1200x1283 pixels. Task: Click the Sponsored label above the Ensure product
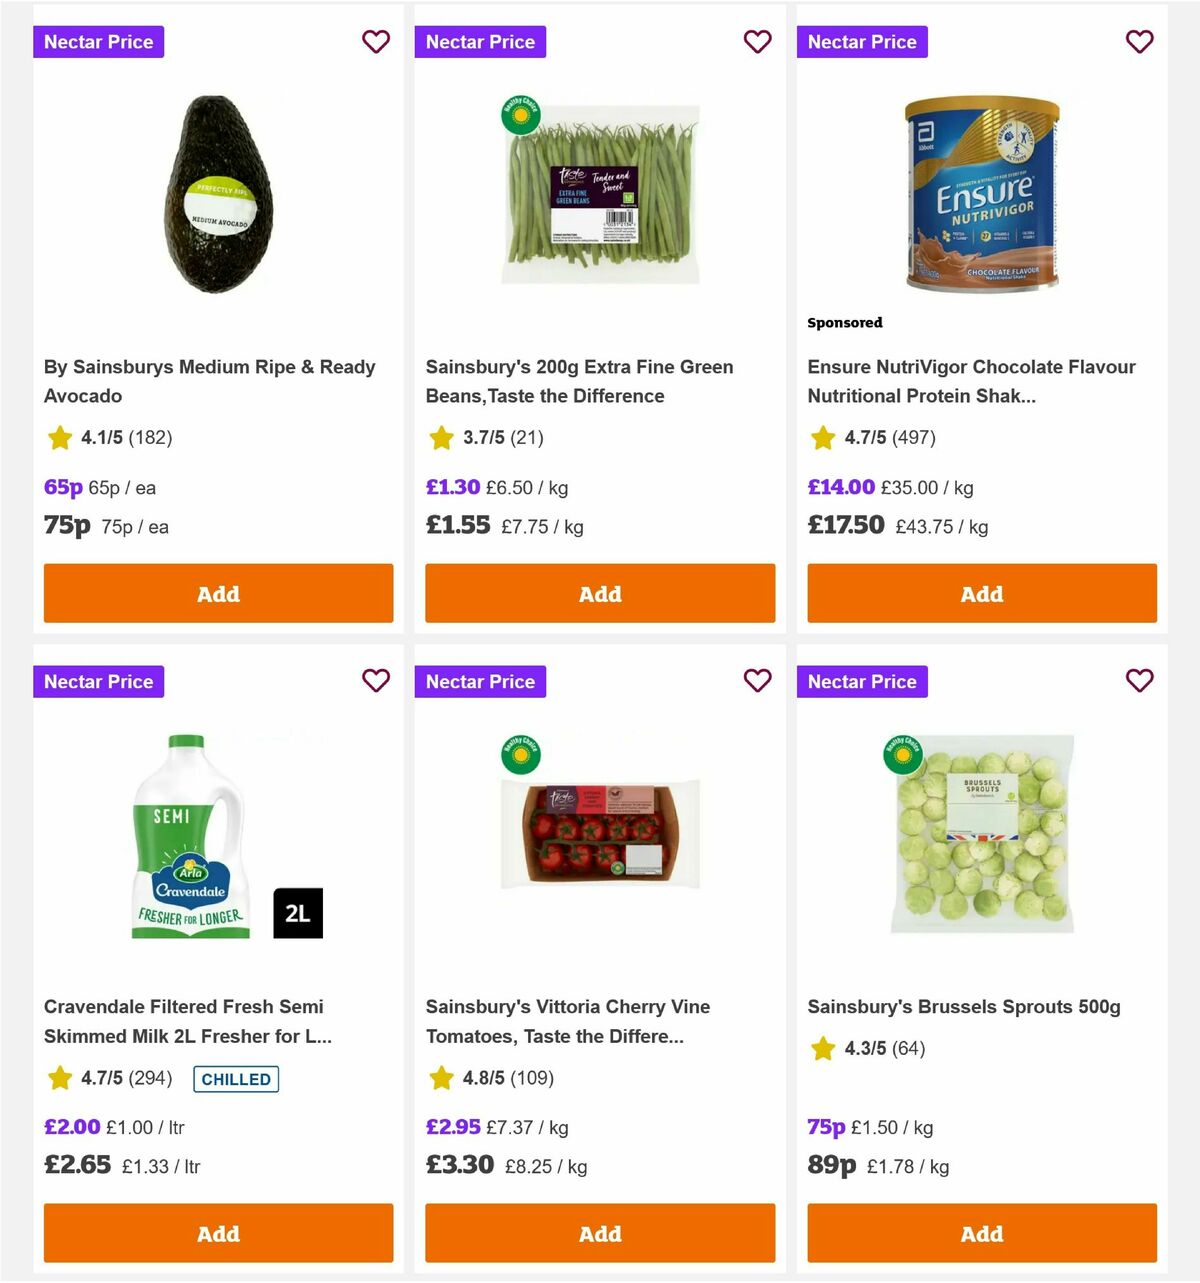tap(845, 322)
